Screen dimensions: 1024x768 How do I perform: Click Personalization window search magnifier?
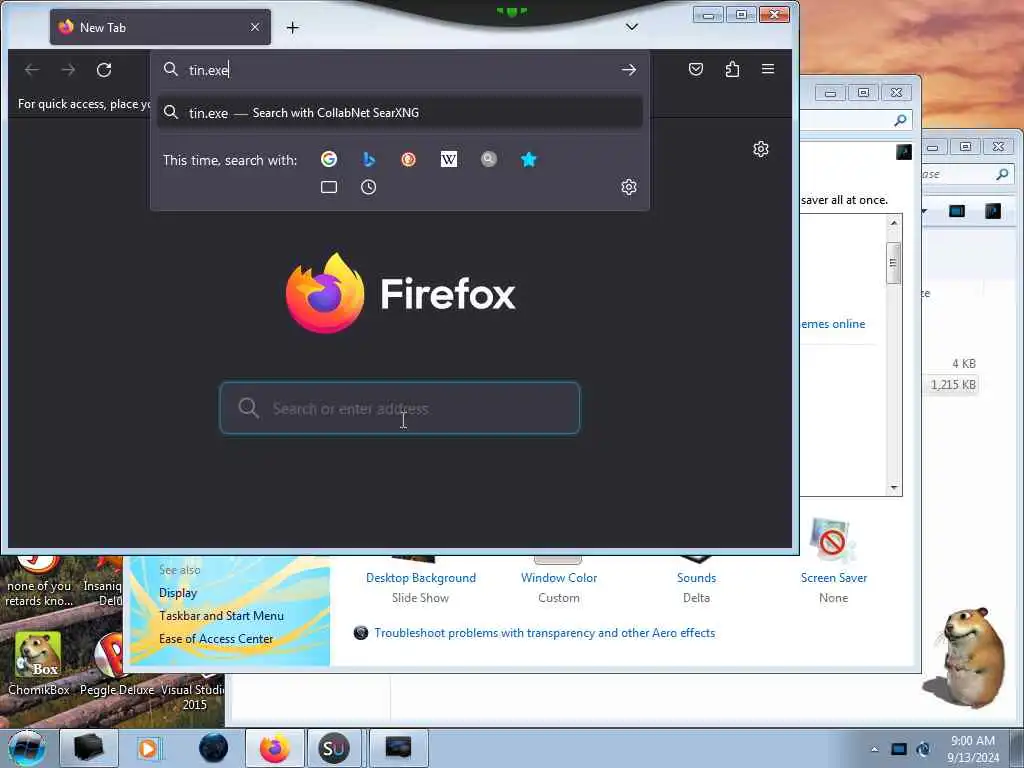[x=900, y=120]
